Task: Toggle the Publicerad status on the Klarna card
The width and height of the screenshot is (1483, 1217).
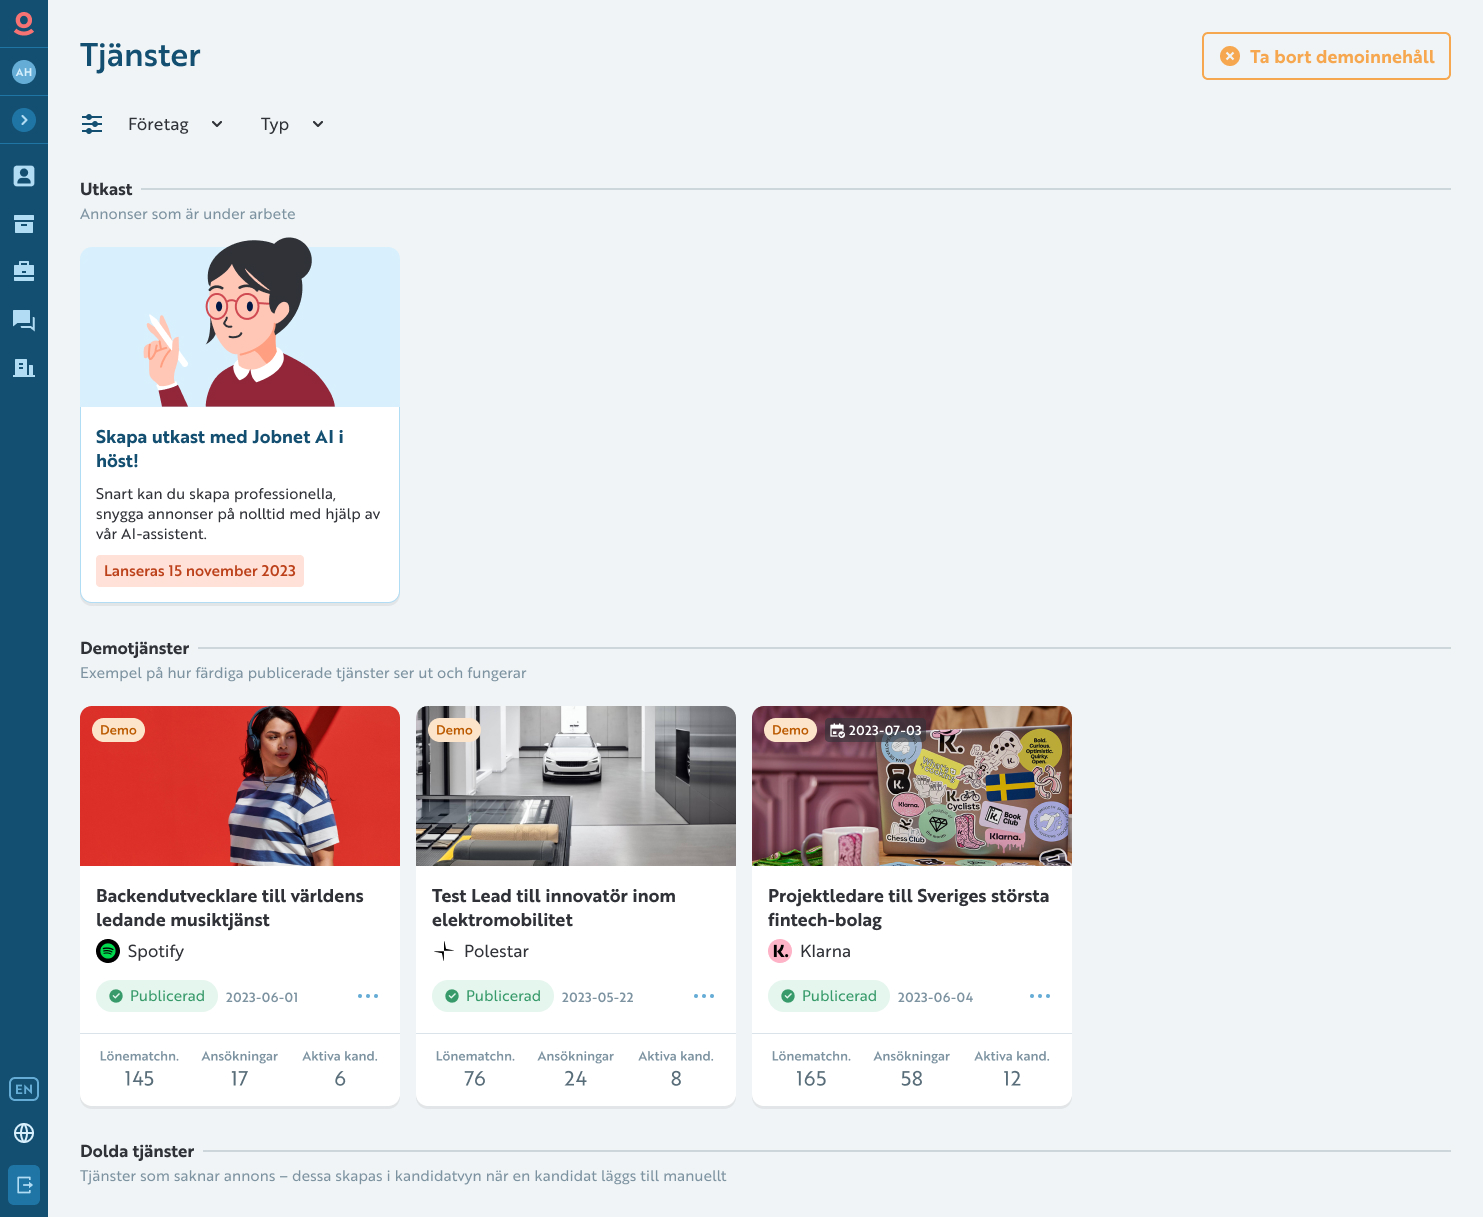Action: (x=828, y=996)
